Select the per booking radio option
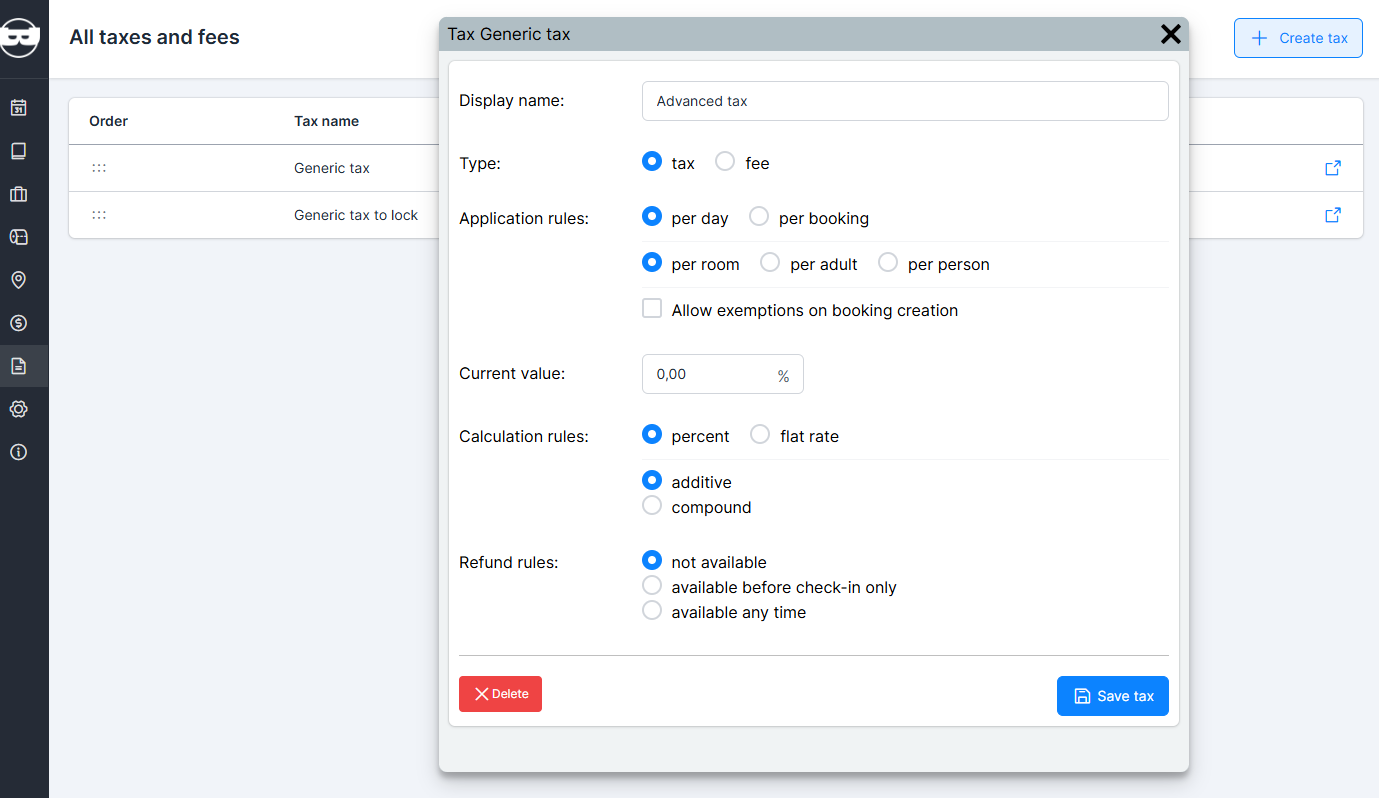The height and width of the screenshot is (798, 1379). [x=759, y=217]
